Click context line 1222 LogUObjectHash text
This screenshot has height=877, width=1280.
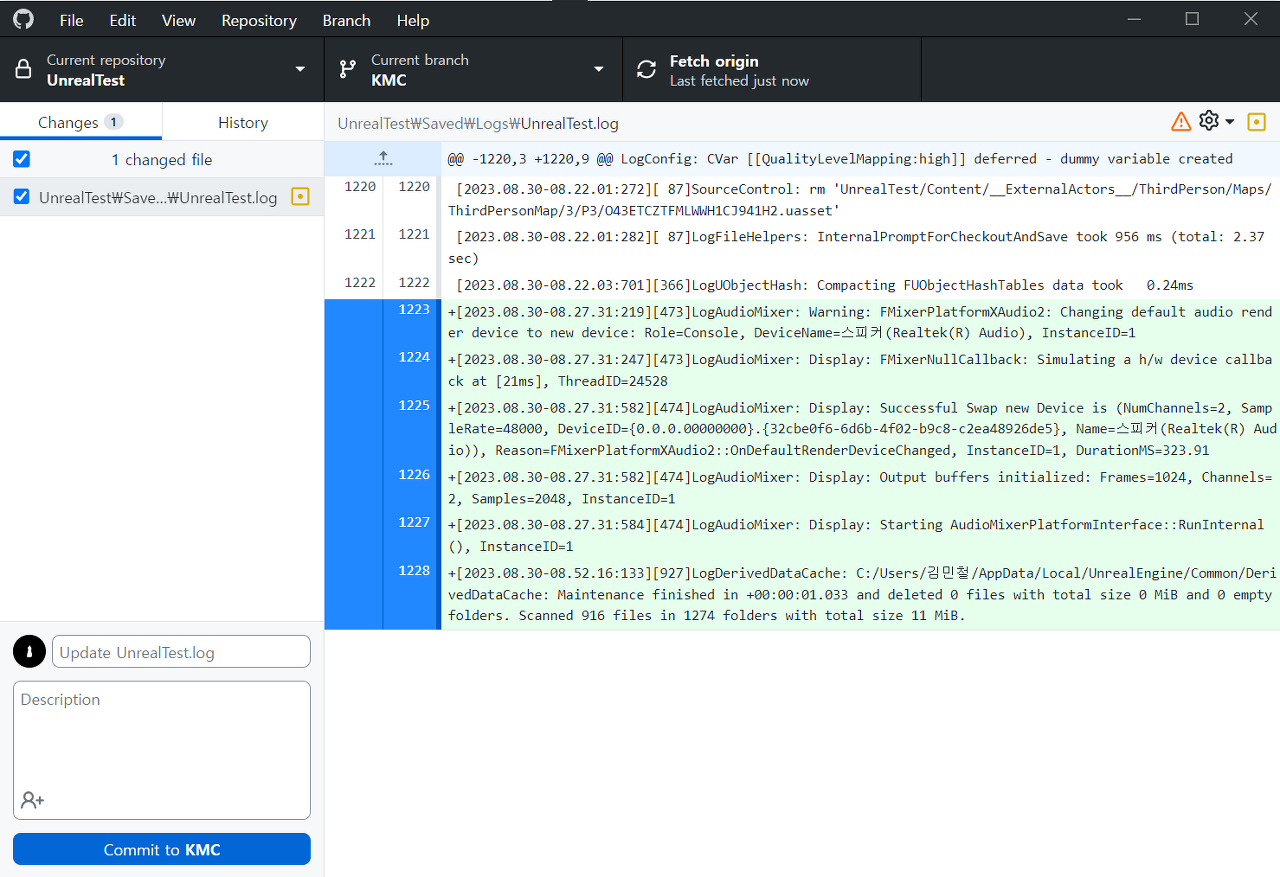(824, 285)
